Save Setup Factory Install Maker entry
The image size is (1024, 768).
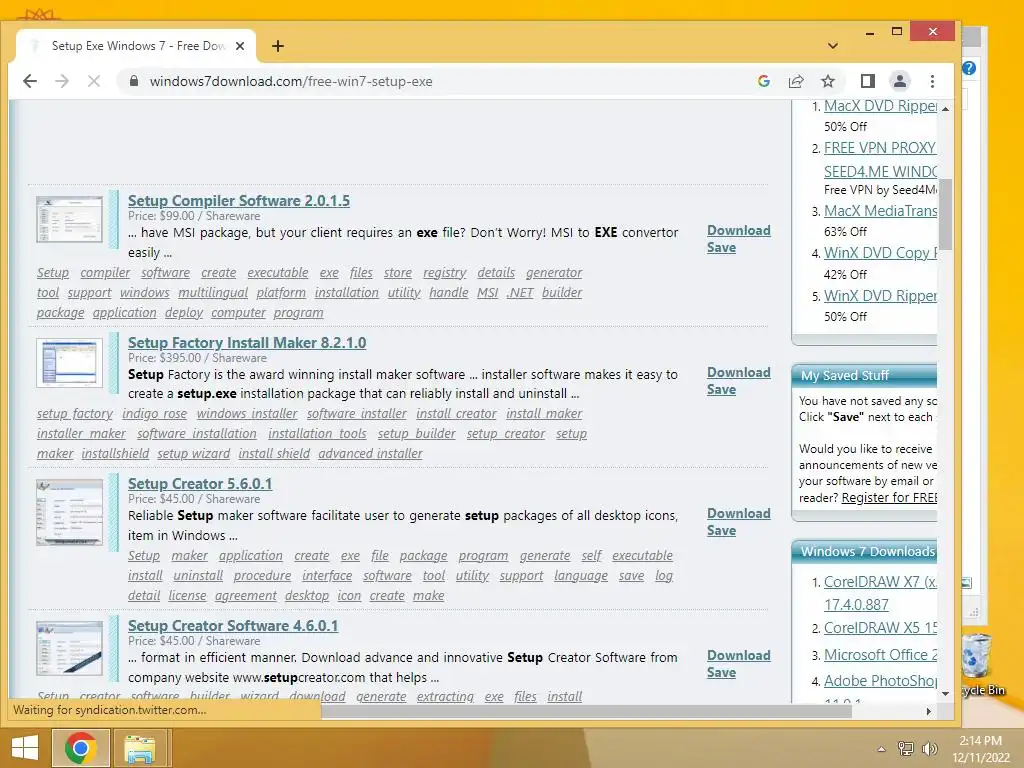pyautogui.click(x=722, y=389)
